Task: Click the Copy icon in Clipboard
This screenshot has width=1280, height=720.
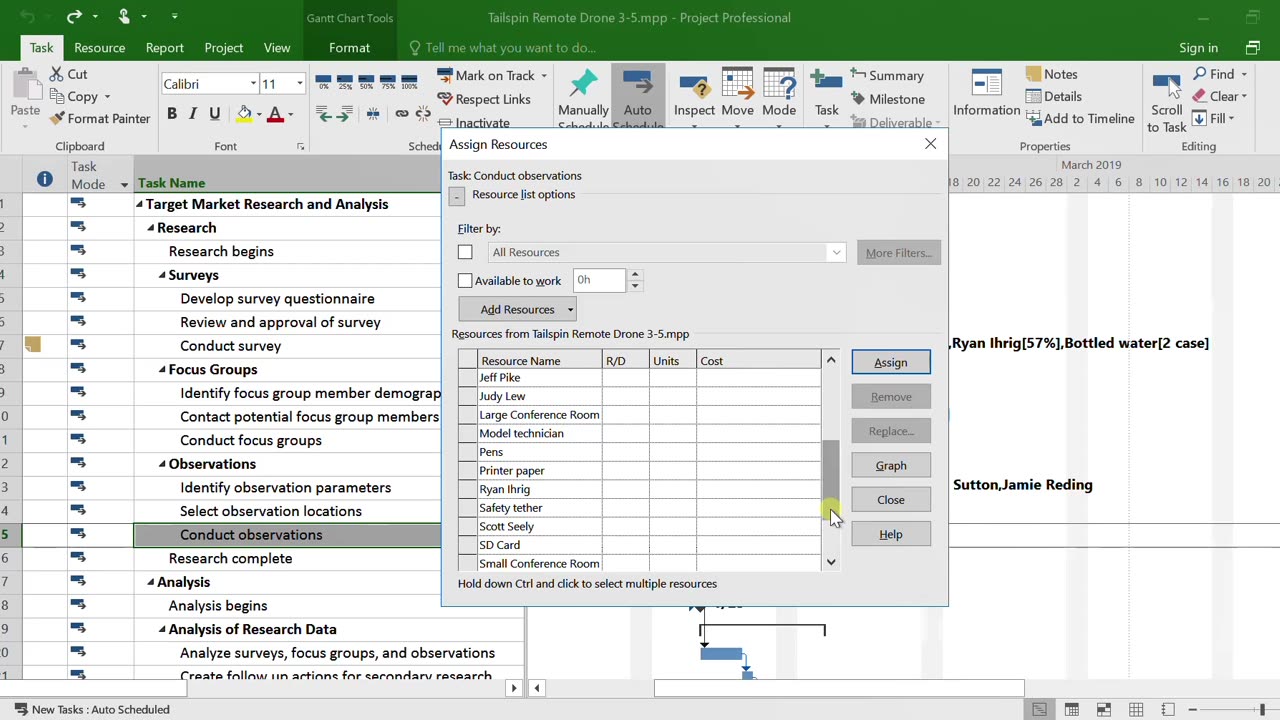Action: click(55, 96)
